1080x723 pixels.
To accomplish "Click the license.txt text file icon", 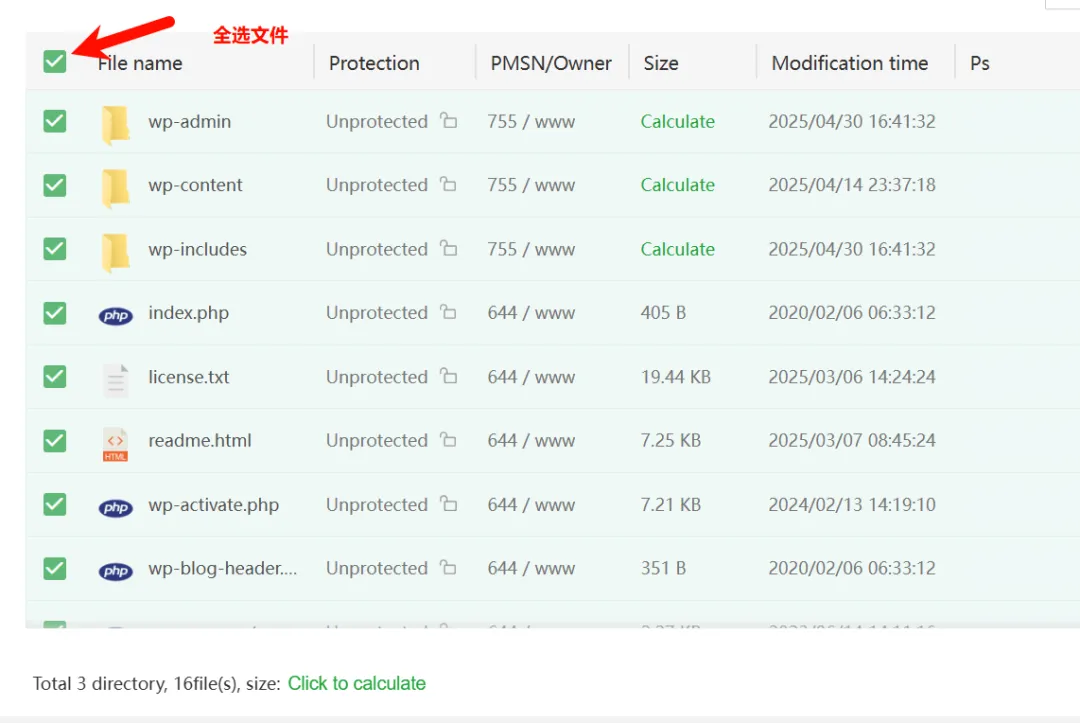I will [x=116, y=380].
